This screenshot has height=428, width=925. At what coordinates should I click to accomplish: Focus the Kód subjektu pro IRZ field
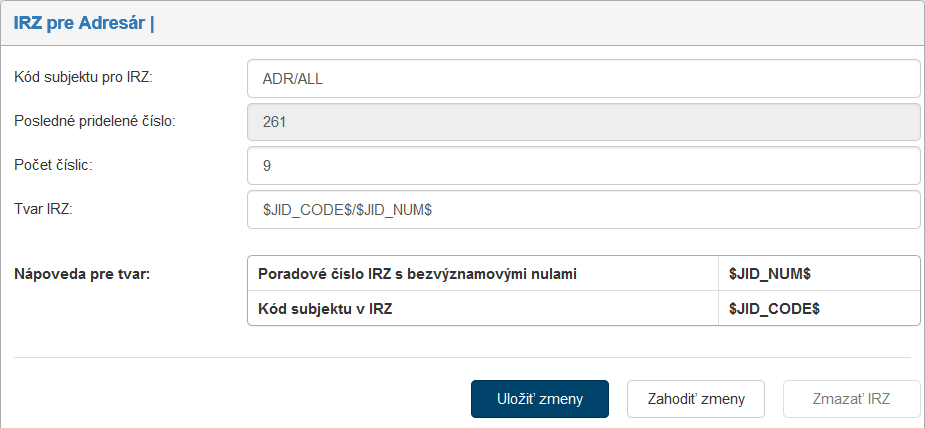(582, 79)
